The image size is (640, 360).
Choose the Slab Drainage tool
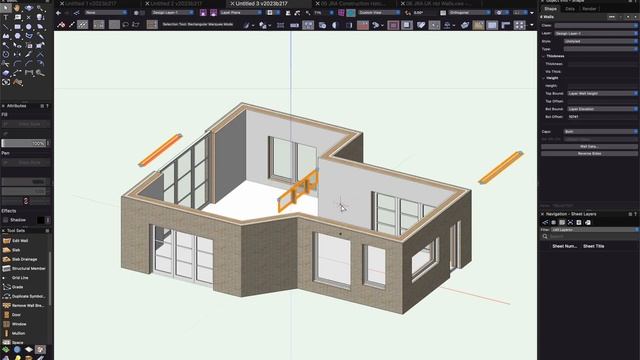point(24,259)
